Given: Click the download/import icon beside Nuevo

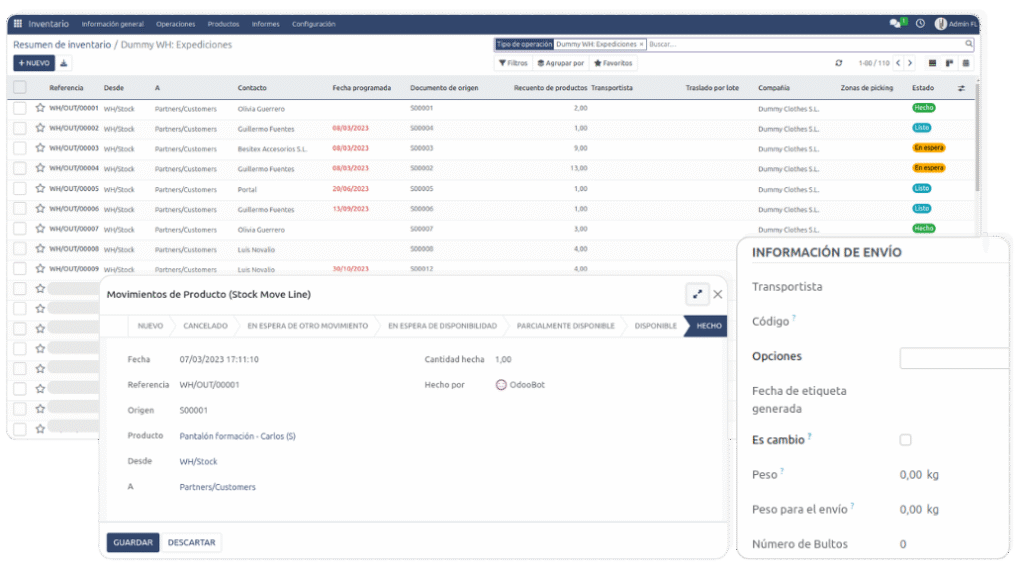Looking at the screenshot, I should pos(64,63).
